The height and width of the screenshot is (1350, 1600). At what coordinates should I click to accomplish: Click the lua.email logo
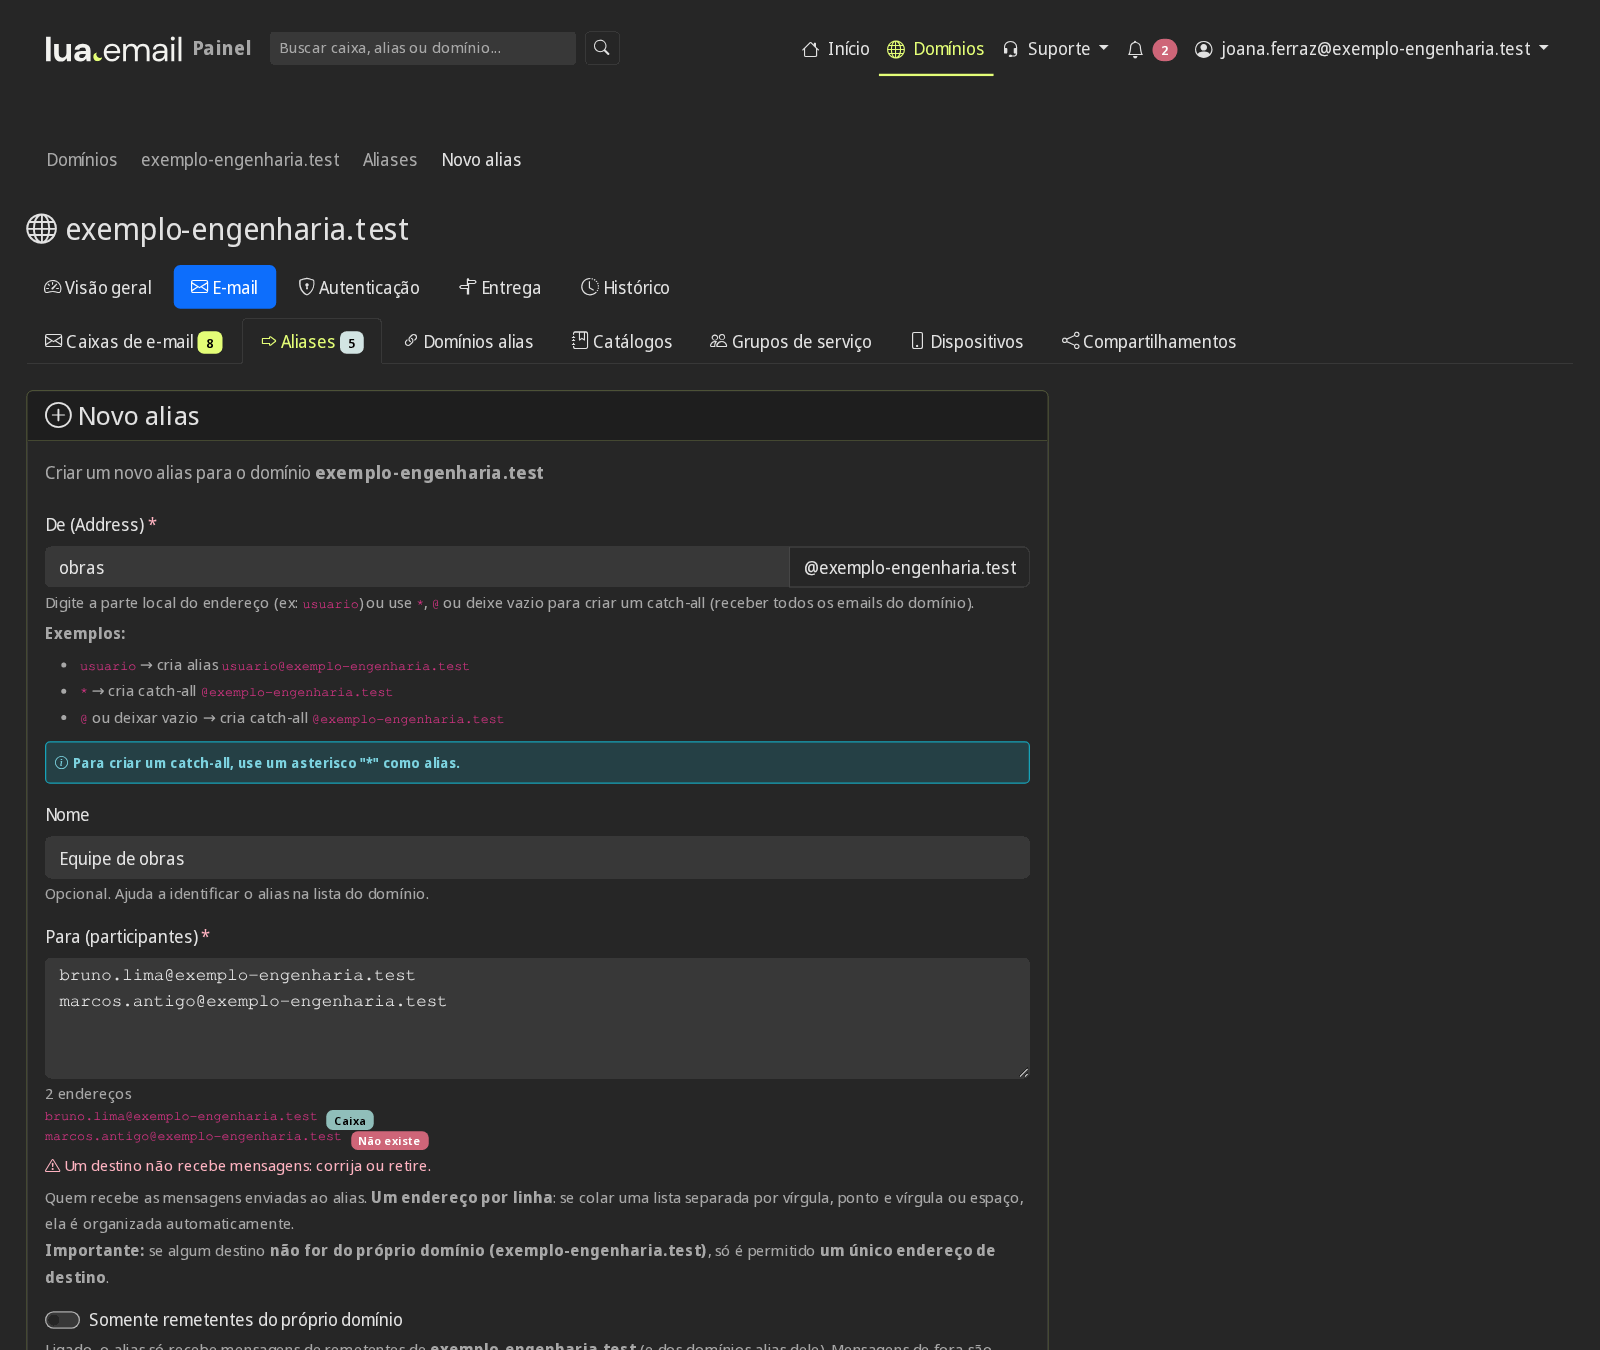[x=114, y=49]
